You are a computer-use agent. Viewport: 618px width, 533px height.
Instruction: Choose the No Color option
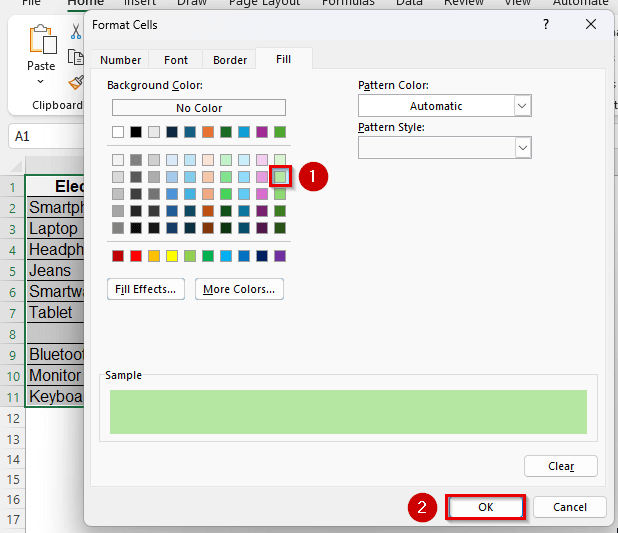[198, 108]
